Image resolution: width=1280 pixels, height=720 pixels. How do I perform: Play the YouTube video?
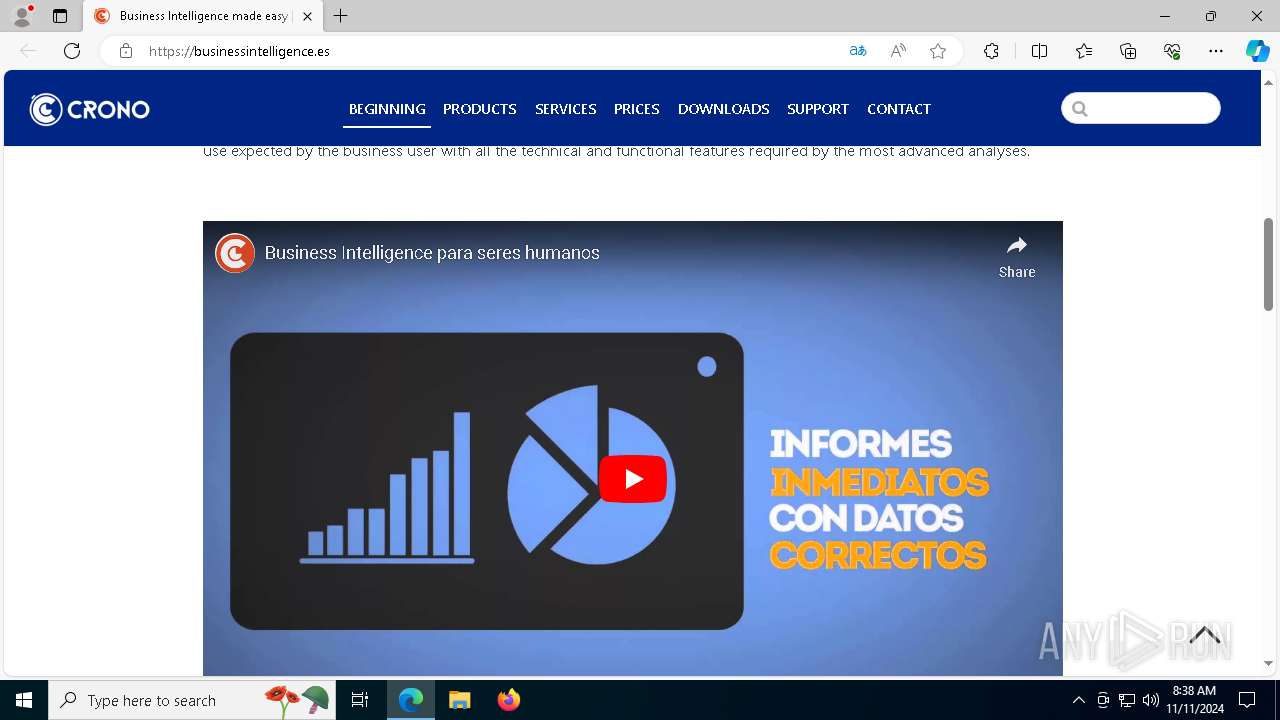[x=633, y=479]
